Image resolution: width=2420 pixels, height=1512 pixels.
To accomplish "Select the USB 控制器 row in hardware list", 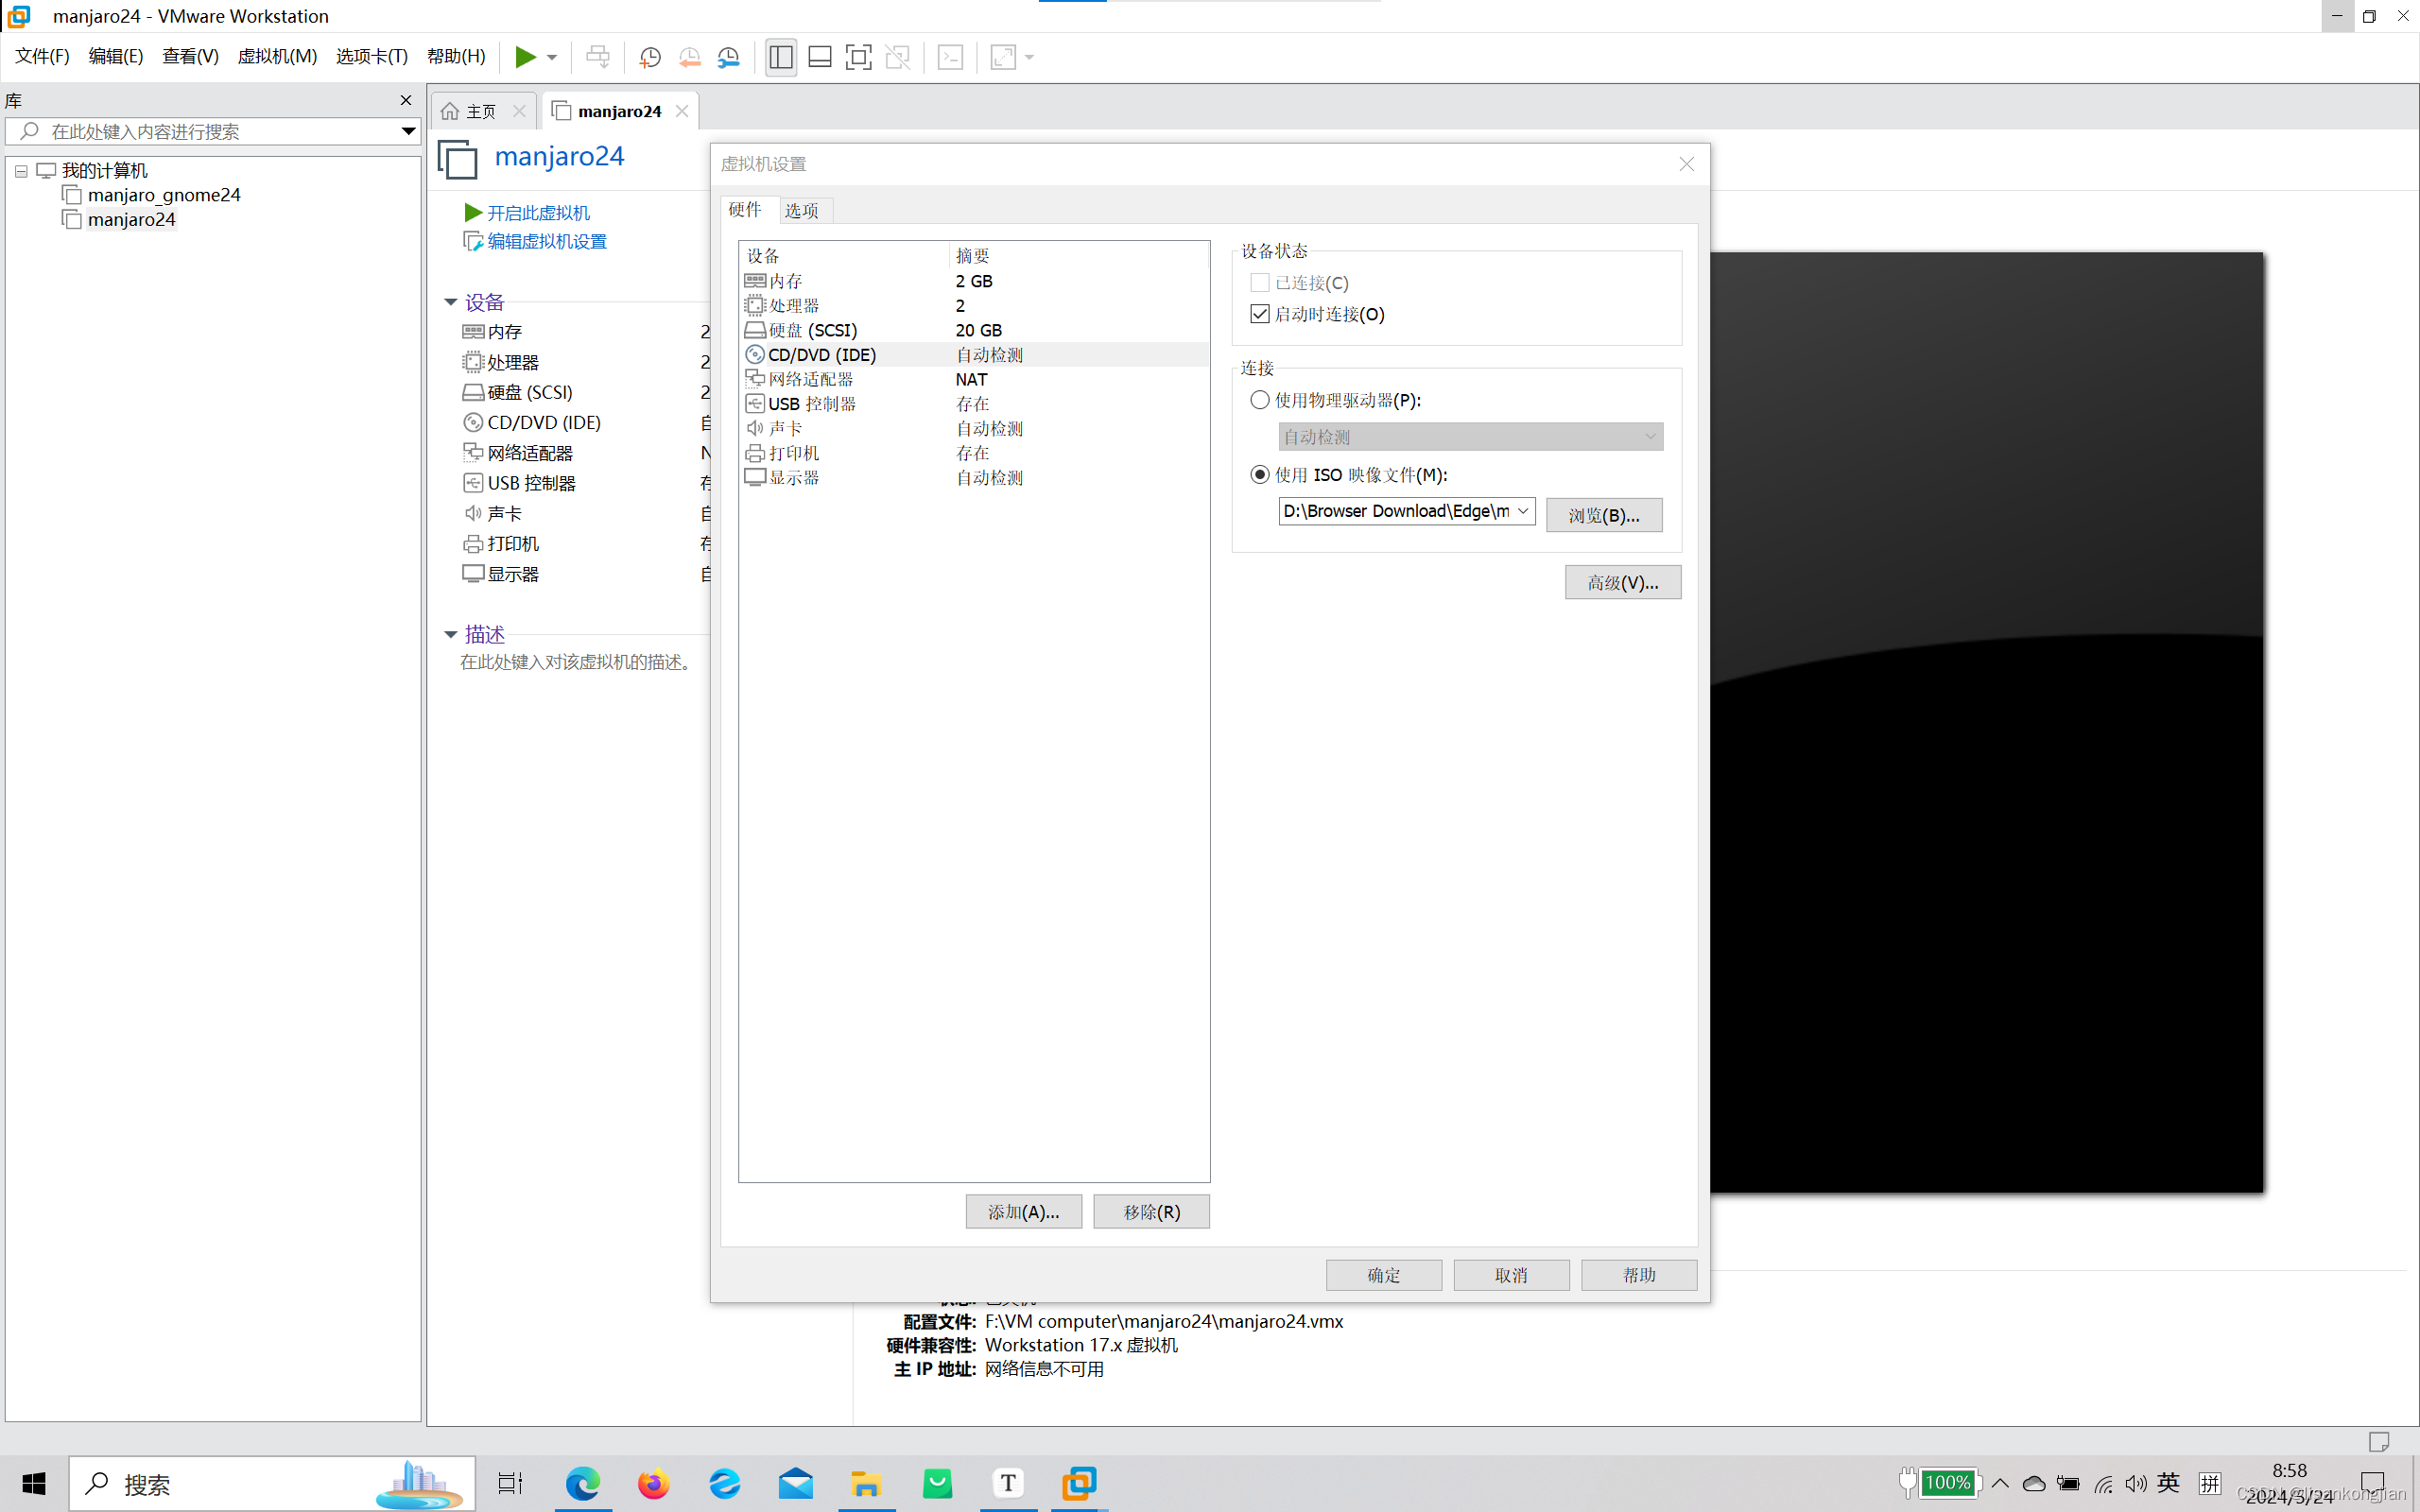I will (x=974, y=404).
